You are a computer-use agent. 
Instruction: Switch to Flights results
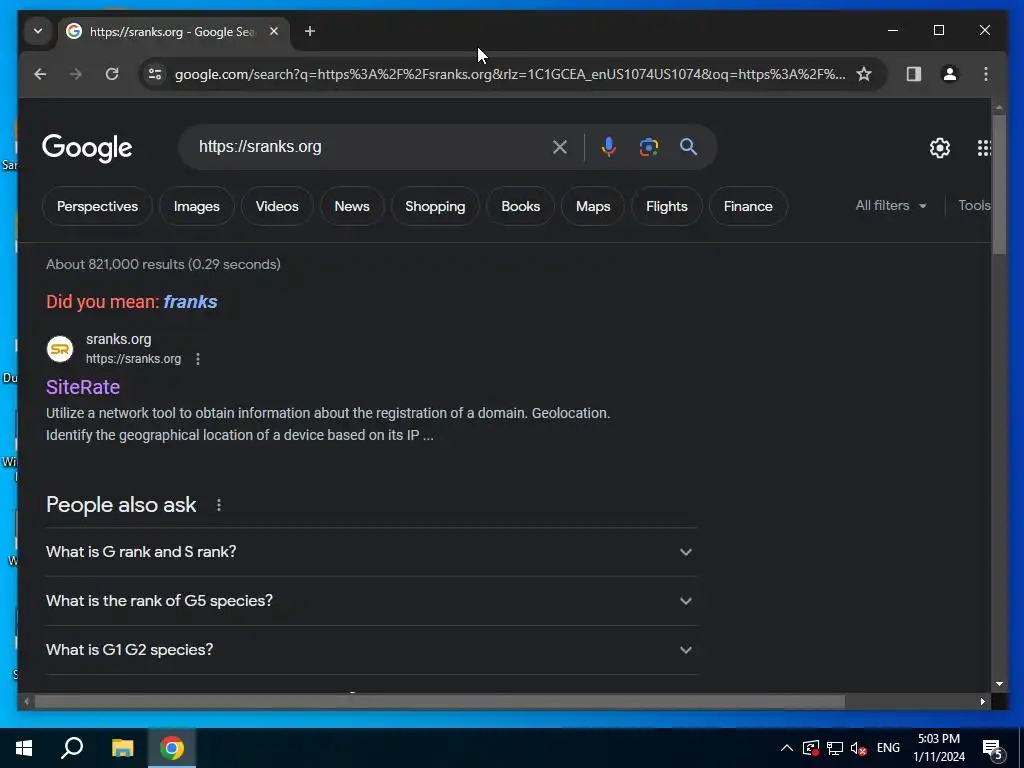(x=667, y=206)
